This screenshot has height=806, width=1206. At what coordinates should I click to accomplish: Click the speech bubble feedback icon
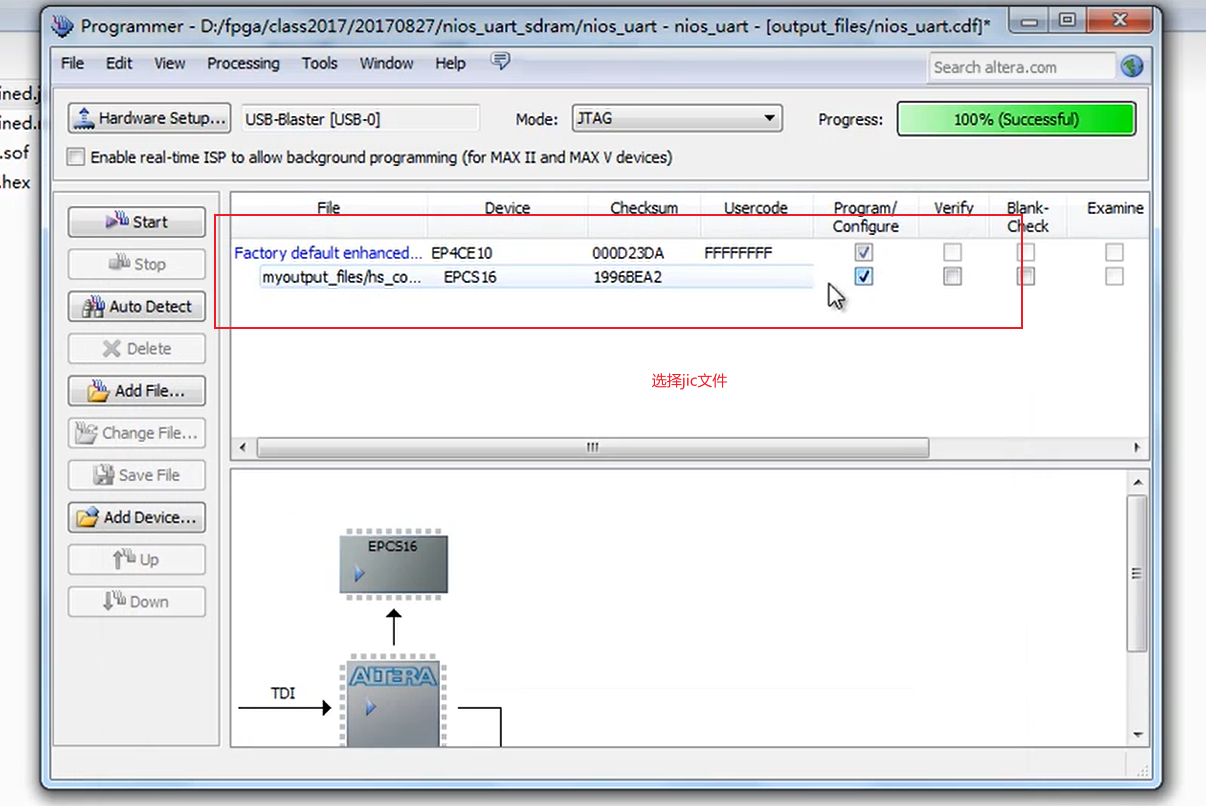501,62
